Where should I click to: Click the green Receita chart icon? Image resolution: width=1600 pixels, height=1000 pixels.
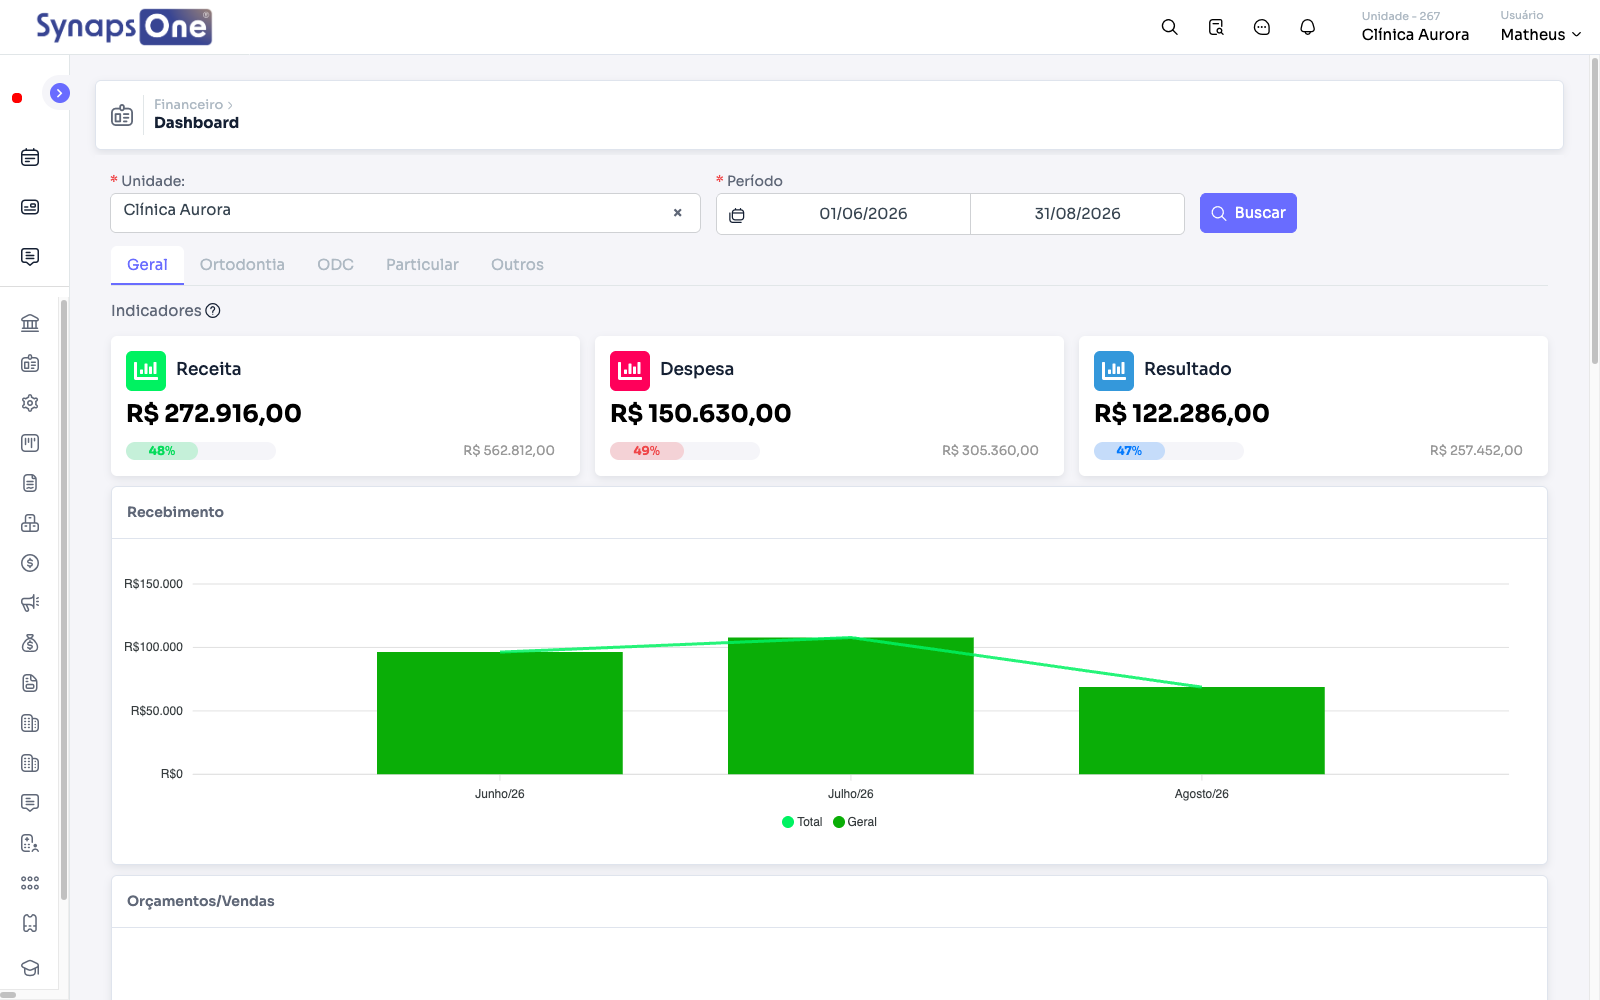[146, 371]
